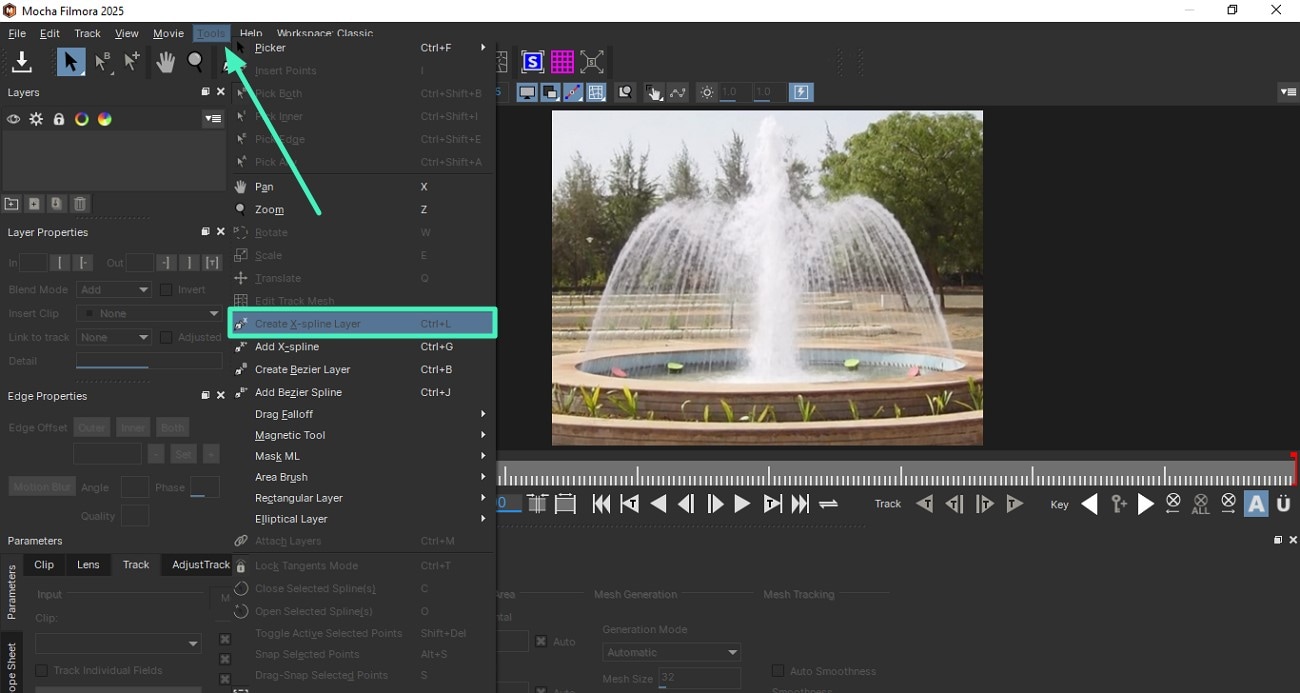Activate the Add Points pointer tool
1300x693 pixels.
(131, 61)
